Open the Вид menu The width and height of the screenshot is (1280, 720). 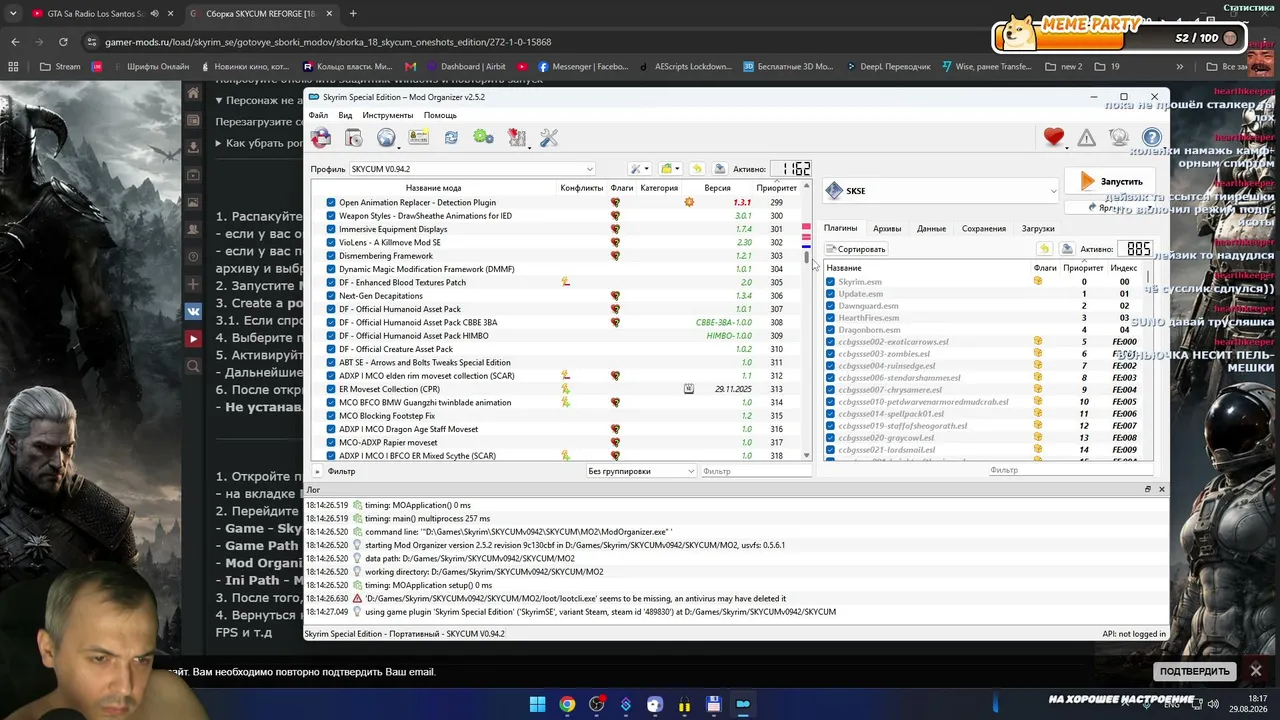345,115
